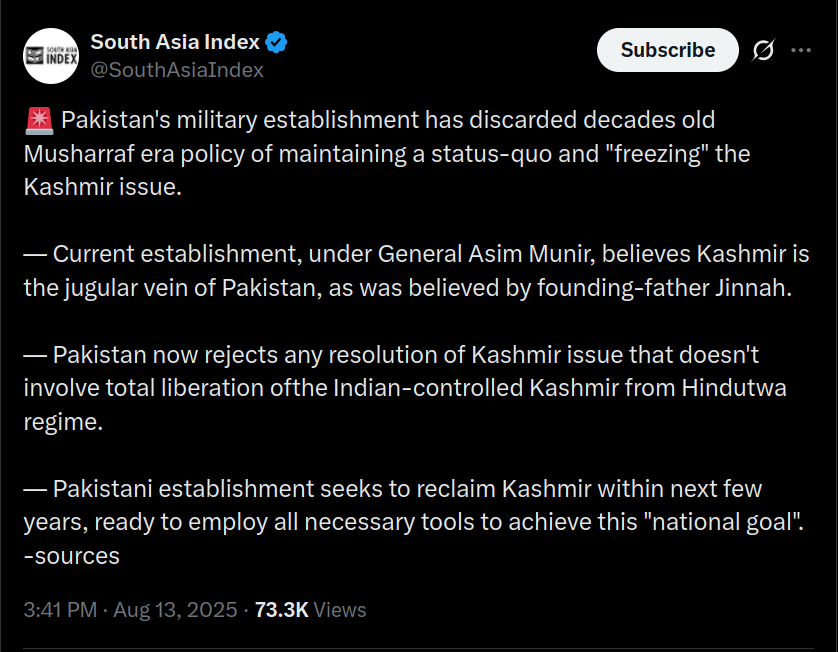The height and width of the screenshot is (652, 838).
Task: Click the "-sources" text line
Action: 72,555
